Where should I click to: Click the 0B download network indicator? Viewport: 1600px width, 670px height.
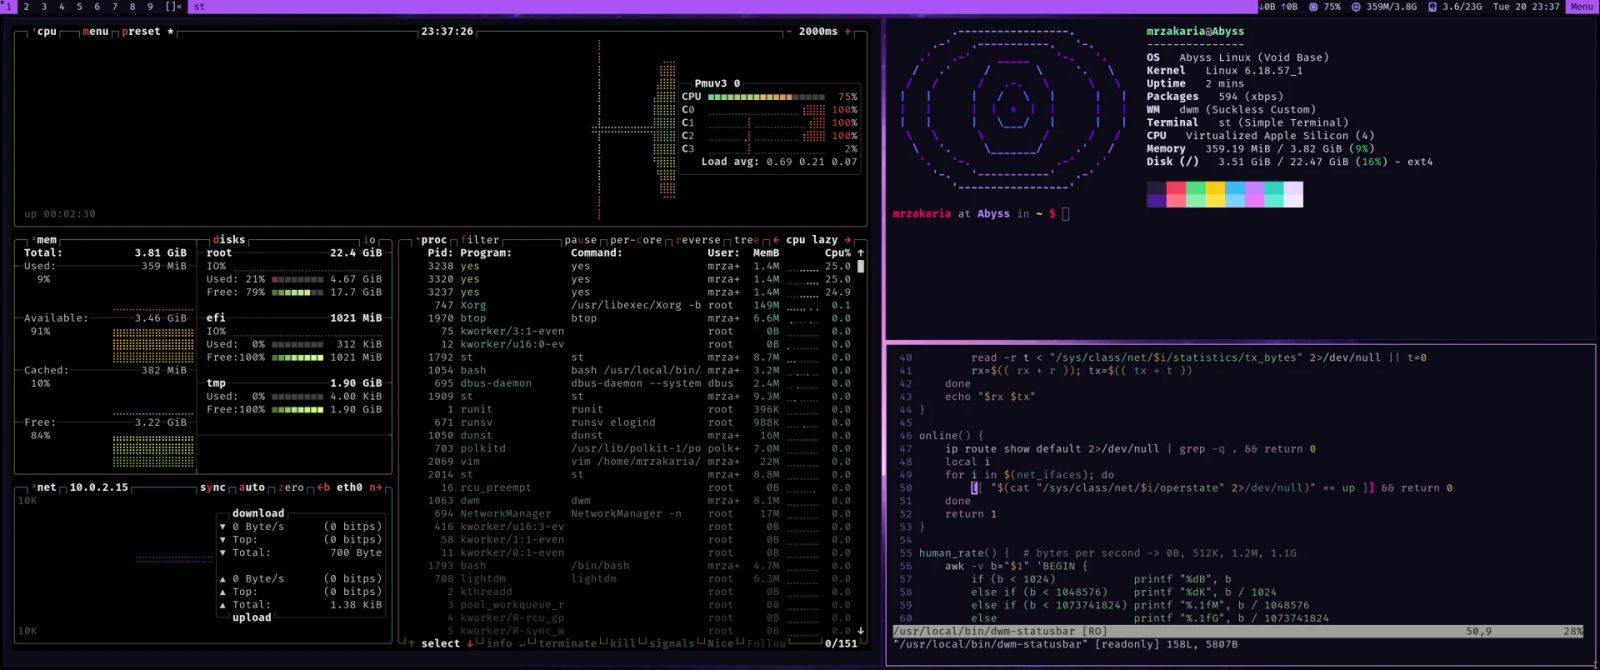pos(1268,6)
